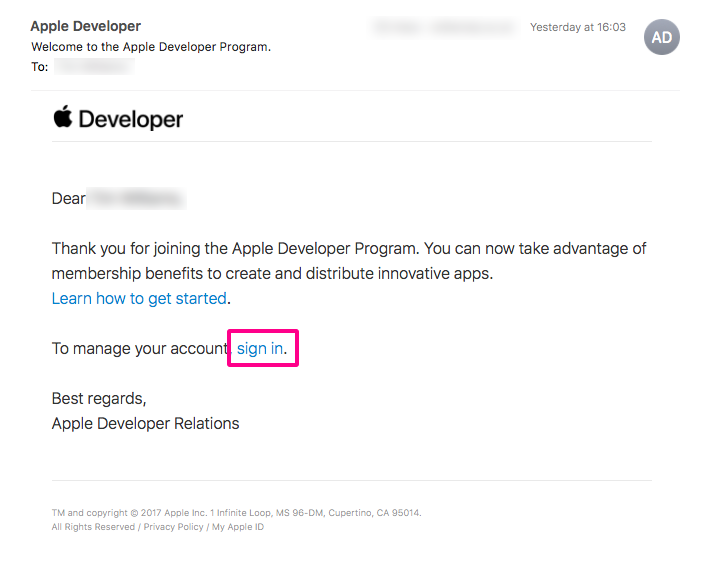Open the 'Learn how to get started' link
The image size is (708, 568).
(x=139, y=298)
